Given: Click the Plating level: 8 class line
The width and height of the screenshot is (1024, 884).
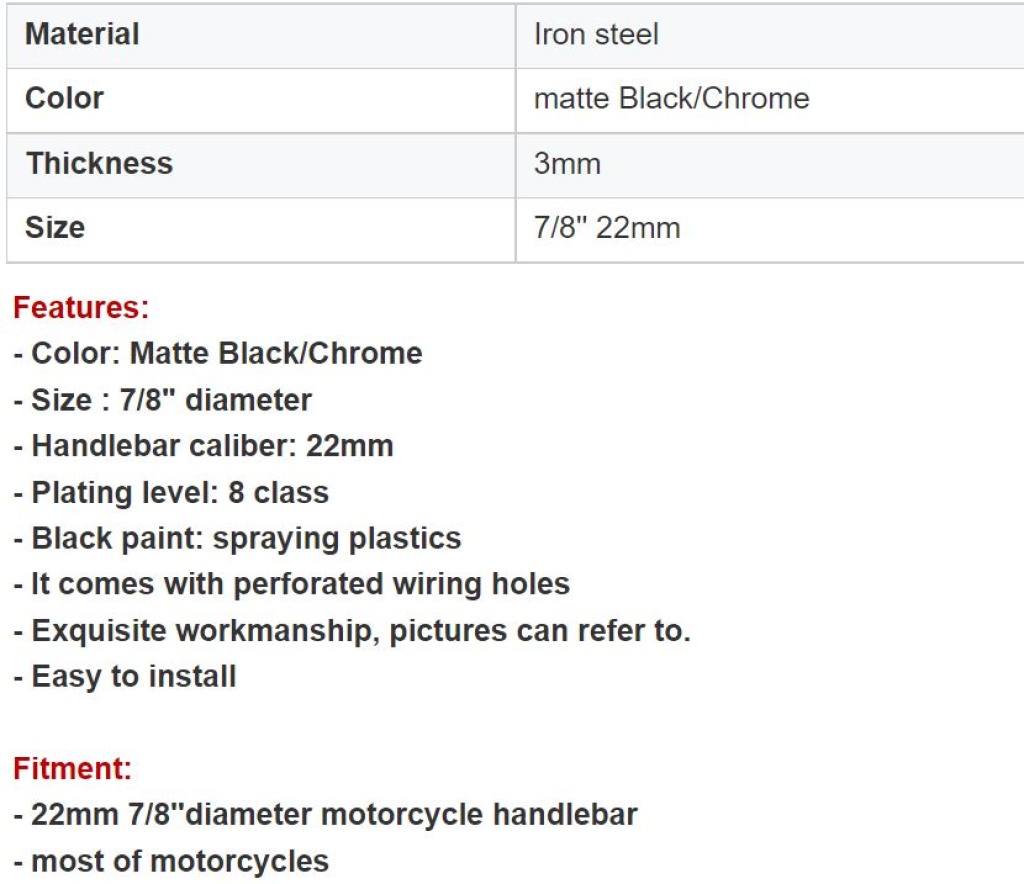Looking at the screenshot, I should (x=171, y=492).
